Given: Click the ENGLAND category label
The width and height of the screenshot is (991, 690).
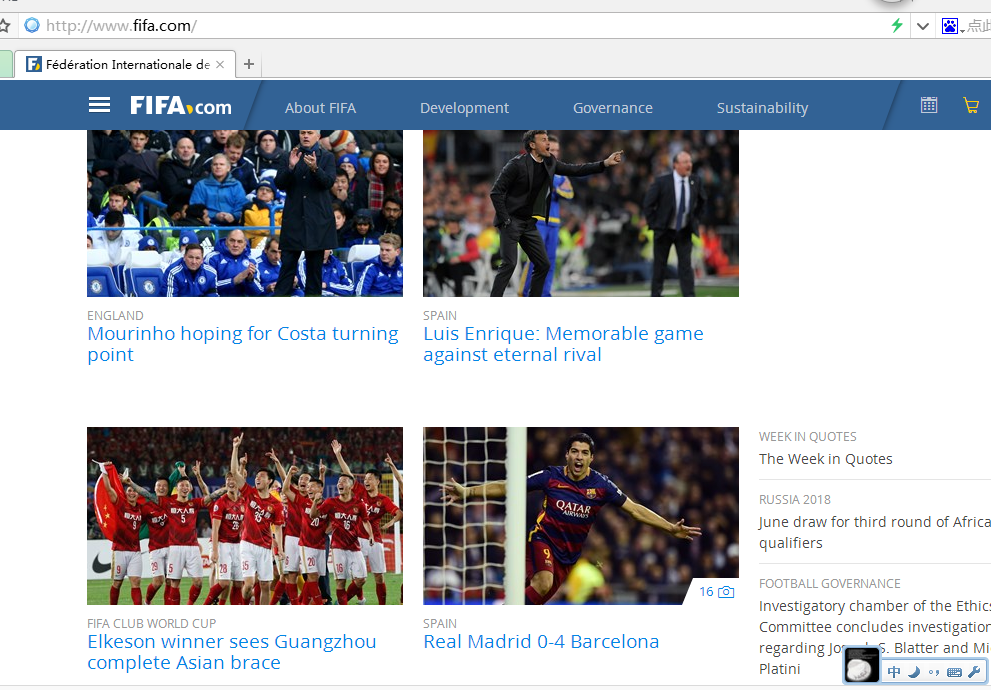Looking at the screenshot, I should tap(115, 315).
